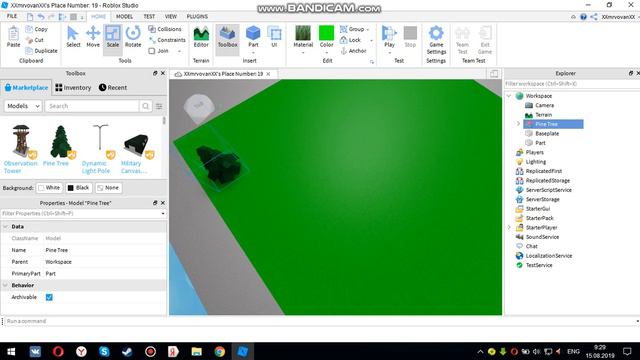Viewport: 640px width, 360px height.
Task: Click the Filter workspace field
Action: pos(570,84)
